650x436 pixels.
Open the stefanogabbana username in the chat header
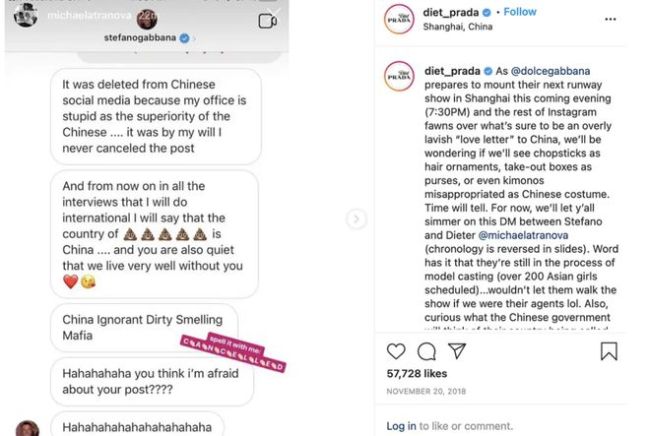pyautogui.click(x=140, y=38)
